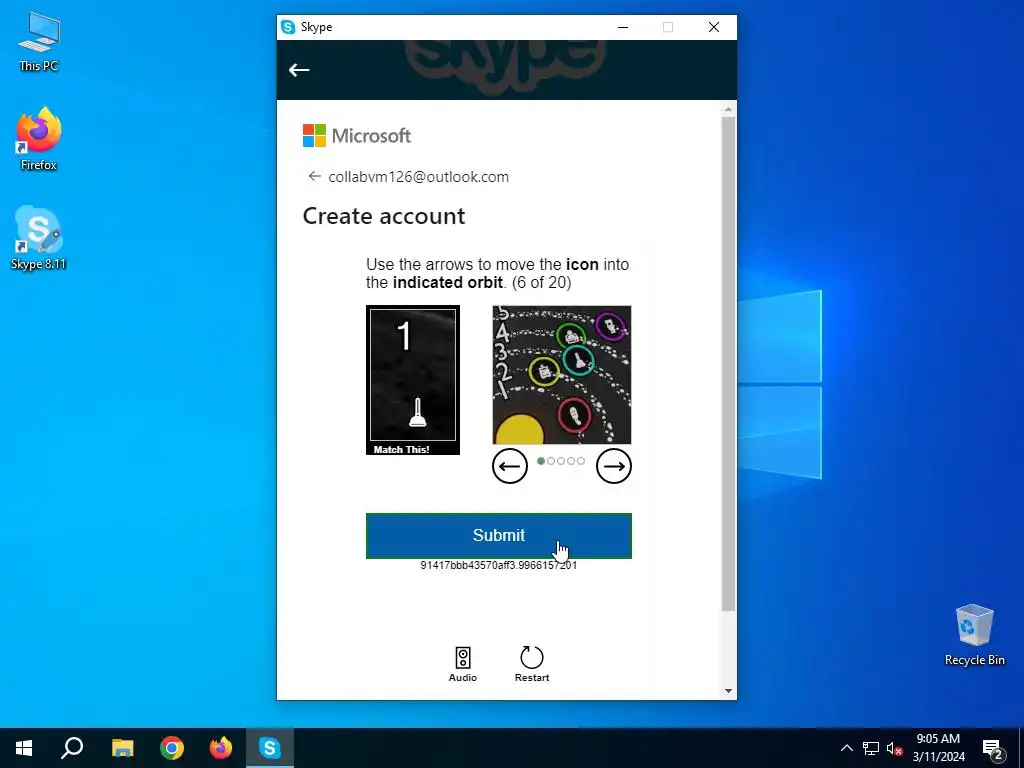Show hidden system tray icons

846,748
